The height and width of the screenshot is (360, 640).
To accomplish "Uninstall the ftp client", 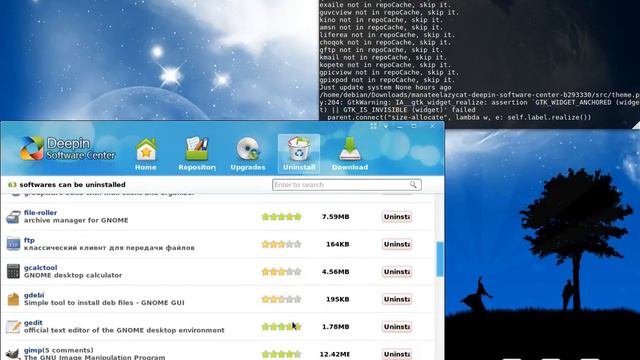I will (397, 244).
